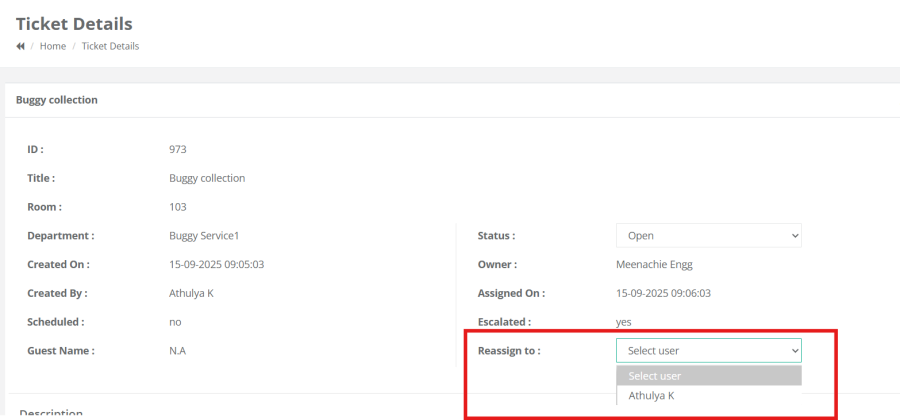Screen dimensions: 900x420
Task: Open the Status dropdown showing Open
Action: [x=708, y=236]
